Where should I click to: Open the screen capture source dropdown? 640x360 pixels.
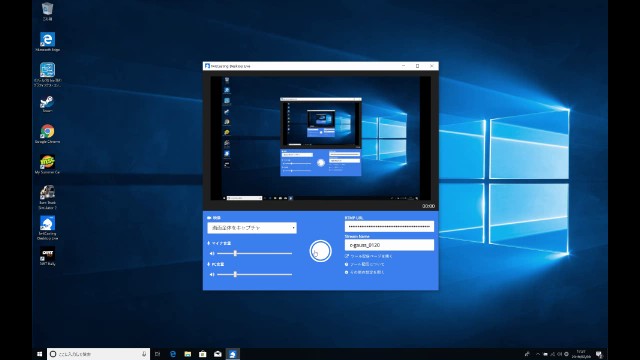[x=252, y=228]
